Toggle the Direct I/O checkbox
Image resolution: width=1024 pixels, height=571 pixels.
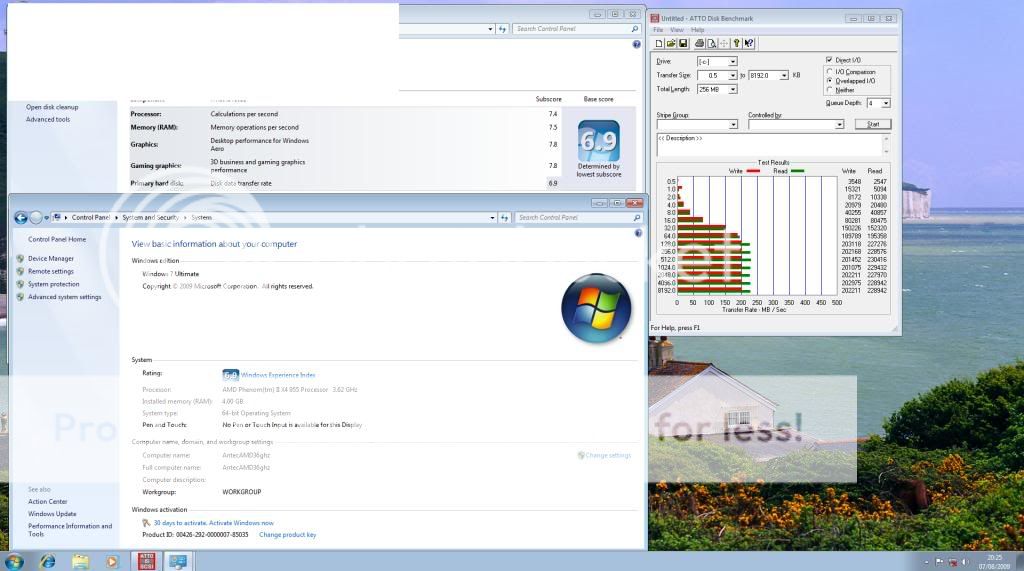829,60
